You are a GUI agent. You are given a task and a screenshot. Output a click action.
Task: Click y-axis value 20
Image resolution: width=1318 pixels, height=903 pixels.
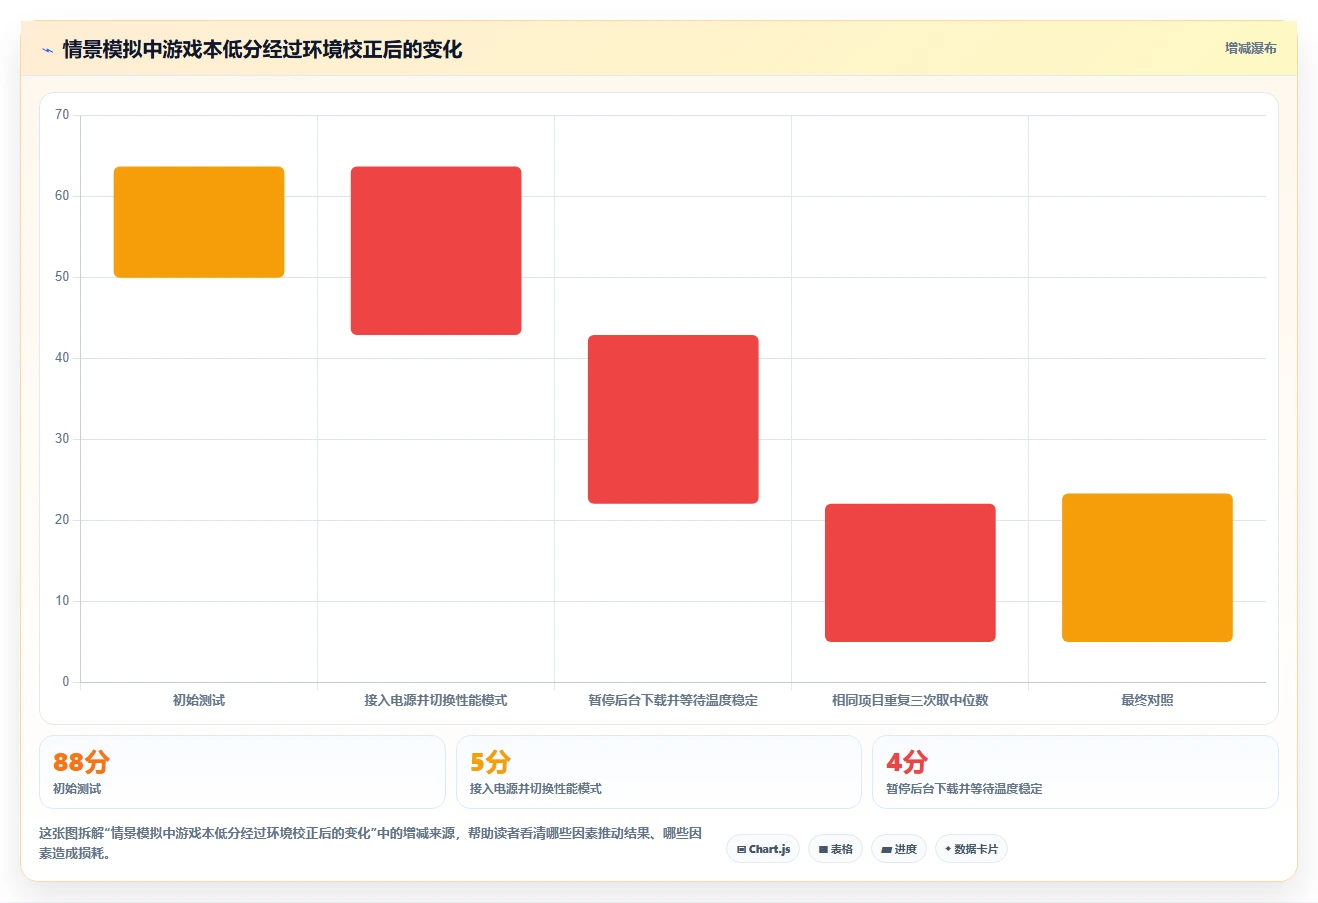pyautogui.click(x=62, y=520)
